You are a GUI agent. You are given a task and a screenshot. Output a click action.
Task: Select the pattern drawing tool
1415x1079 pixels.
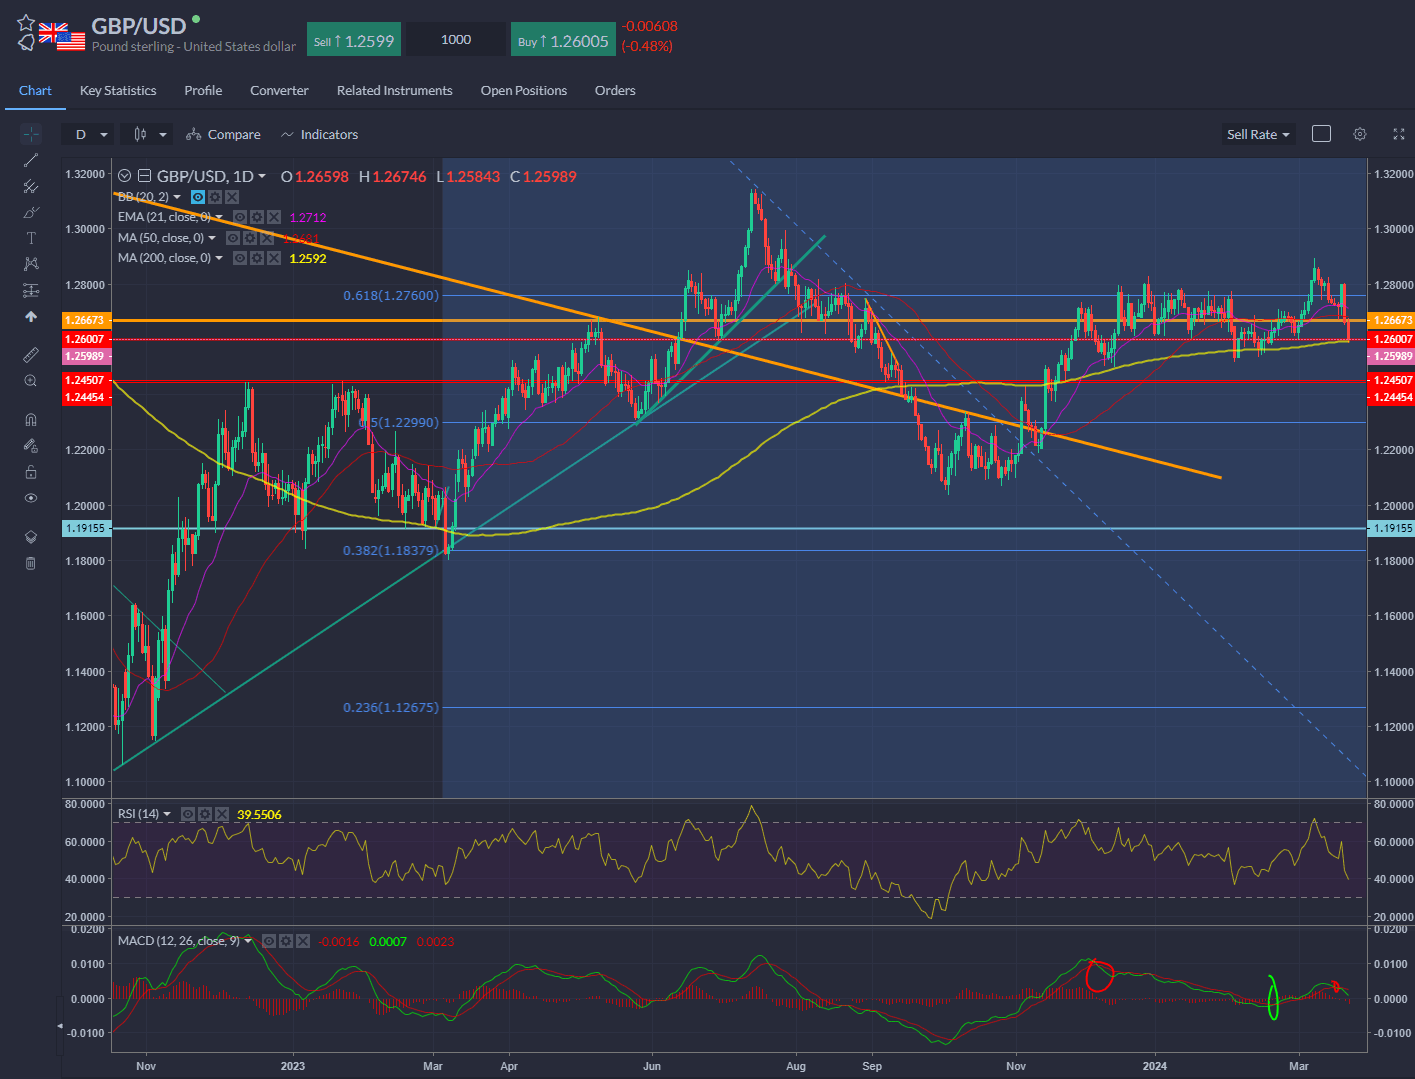point(31,264)
